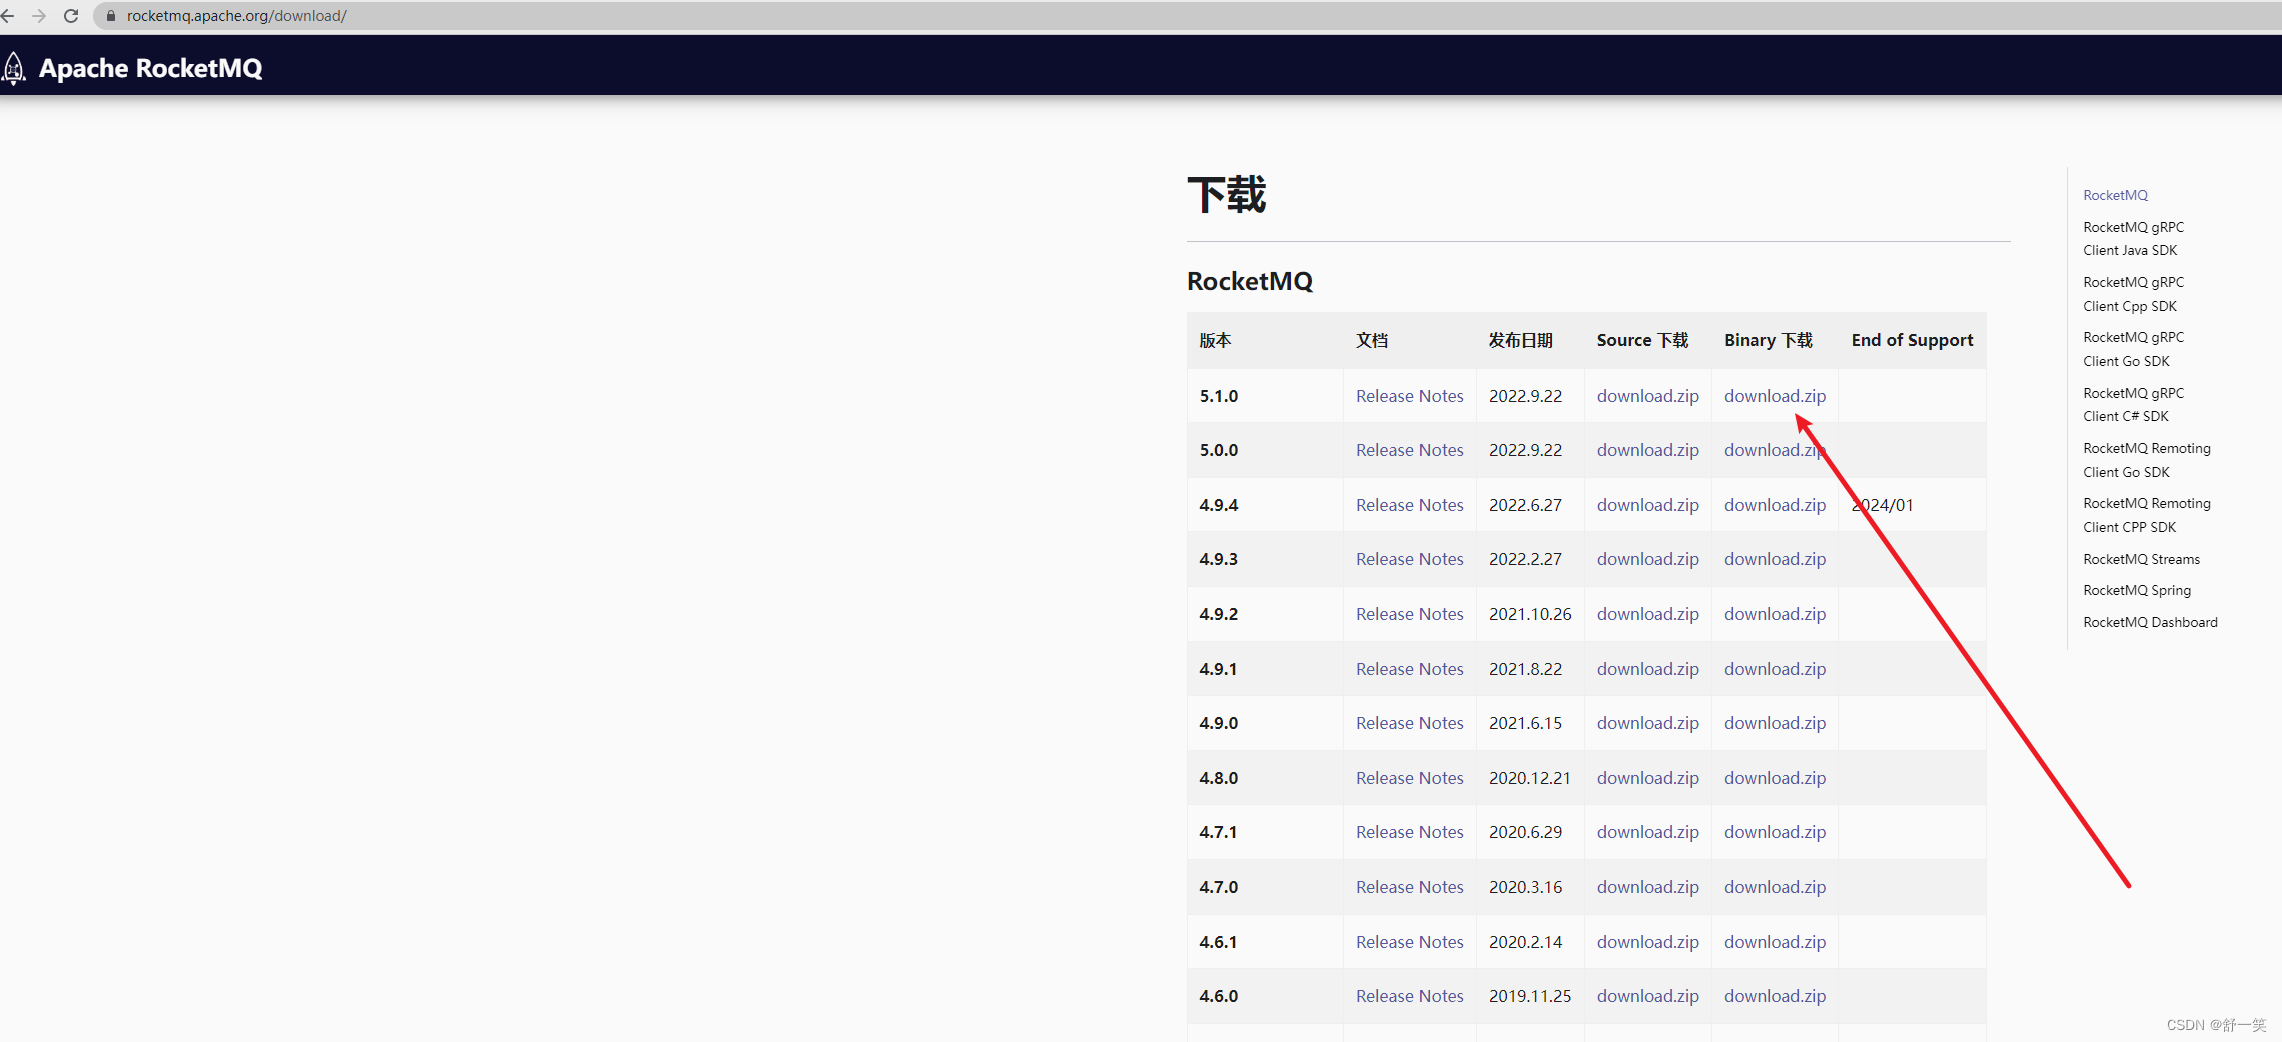Download binary zip for version 4.9.2
Viewport: 2282px width, 1042px height.
1774,614
